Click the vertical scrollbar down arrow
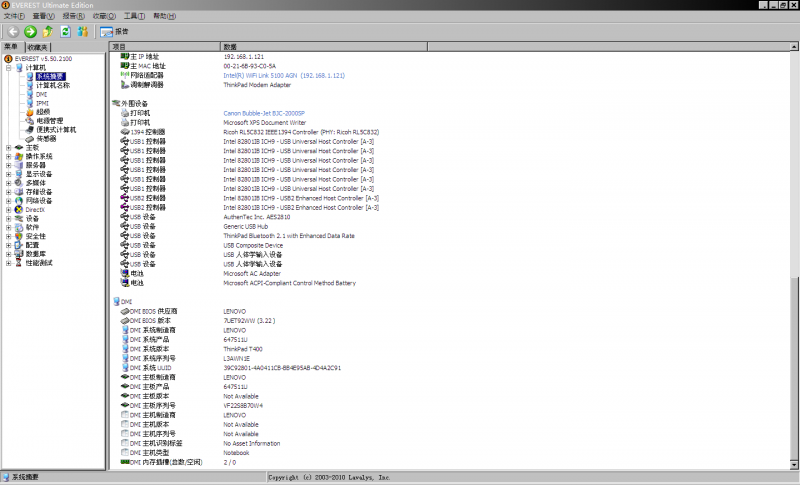800x485 pixels. click(x=794, y=465)
